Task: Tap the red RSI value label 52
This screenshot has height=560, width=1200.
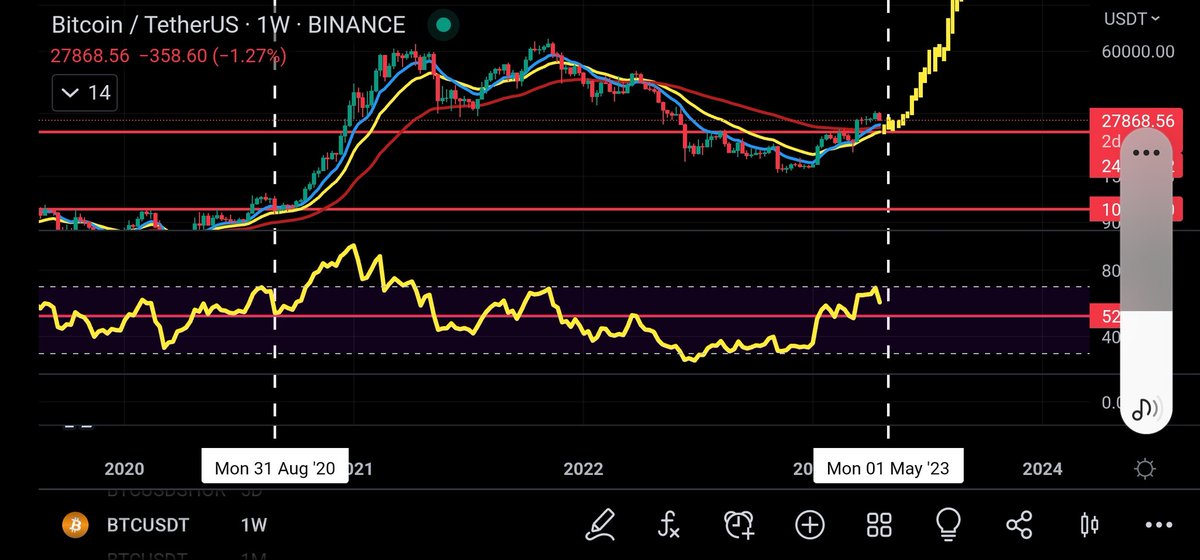Action: (x=1104, y=316)
